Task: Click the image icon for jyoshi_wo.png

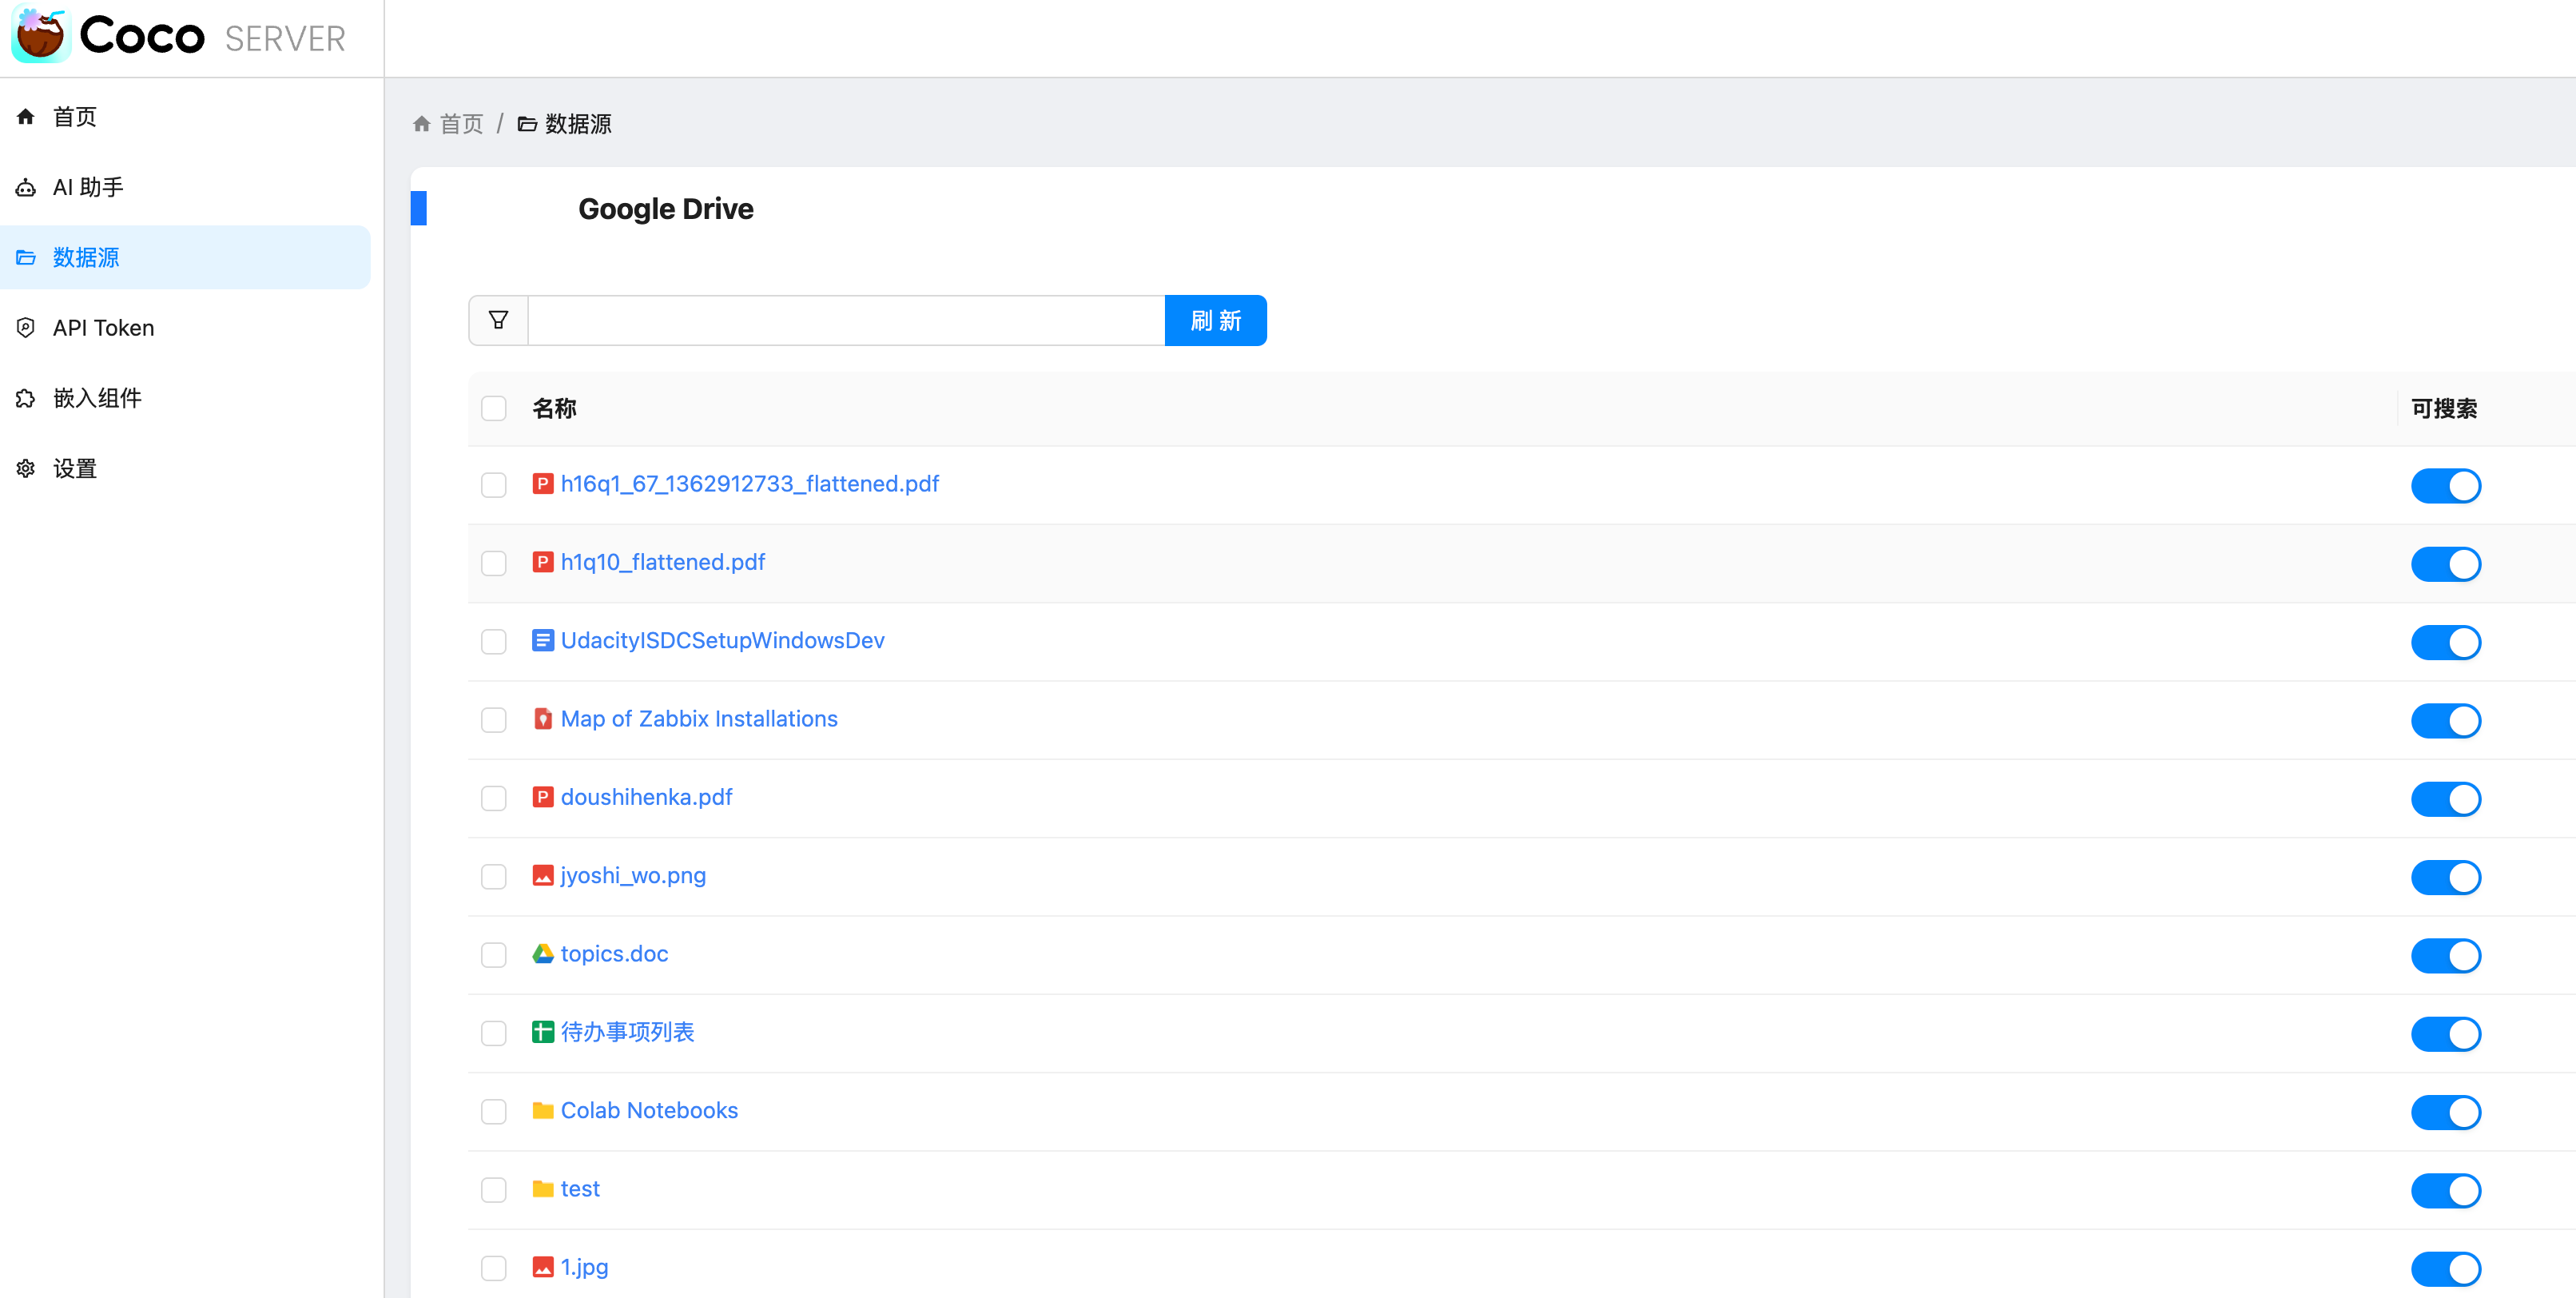Action: [543, 876]
